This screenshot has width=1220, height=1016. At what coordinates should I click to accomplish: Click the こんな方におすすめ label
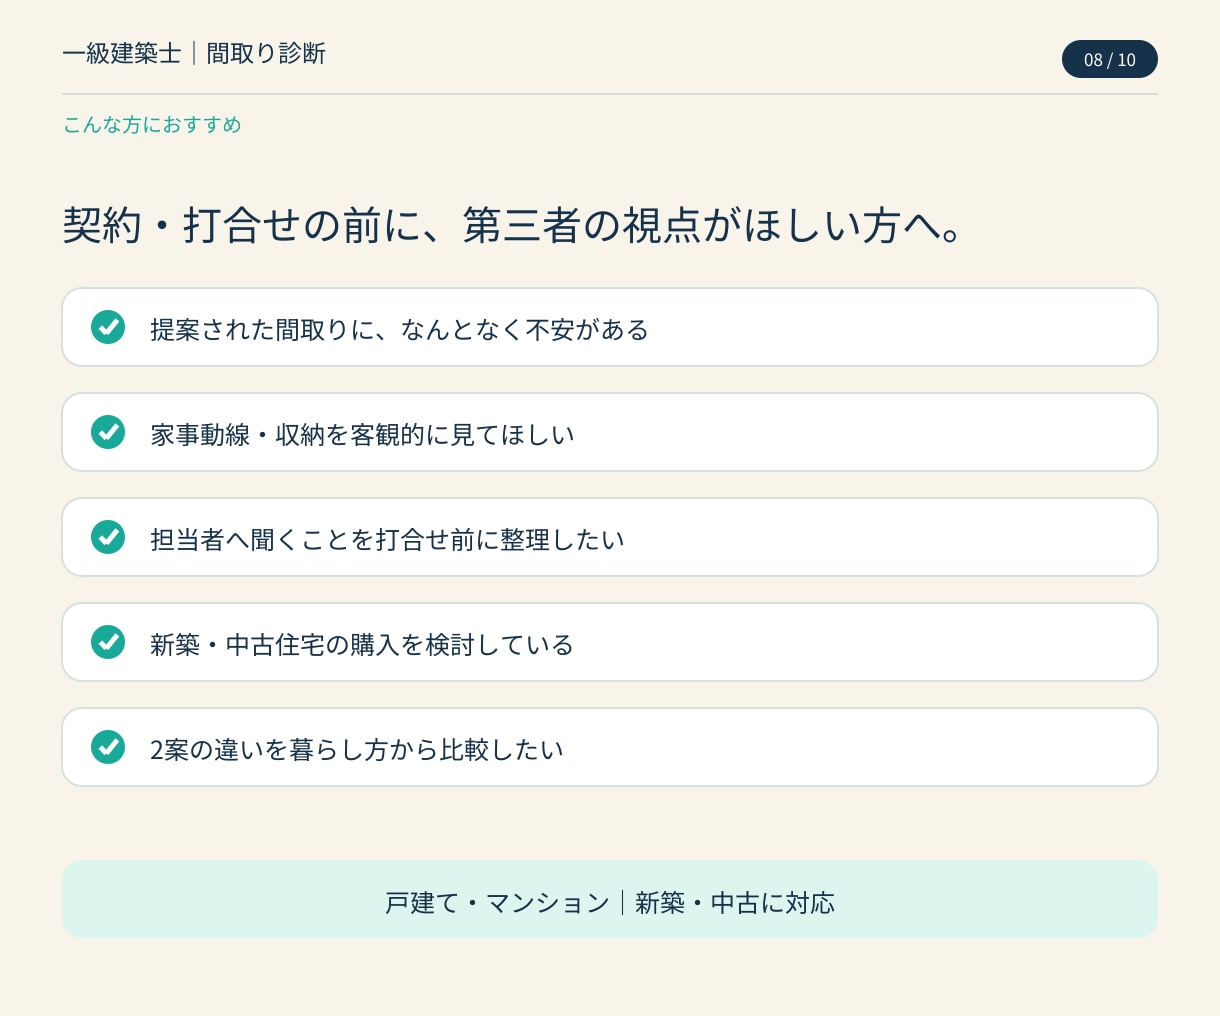click(x=152, y=125)
